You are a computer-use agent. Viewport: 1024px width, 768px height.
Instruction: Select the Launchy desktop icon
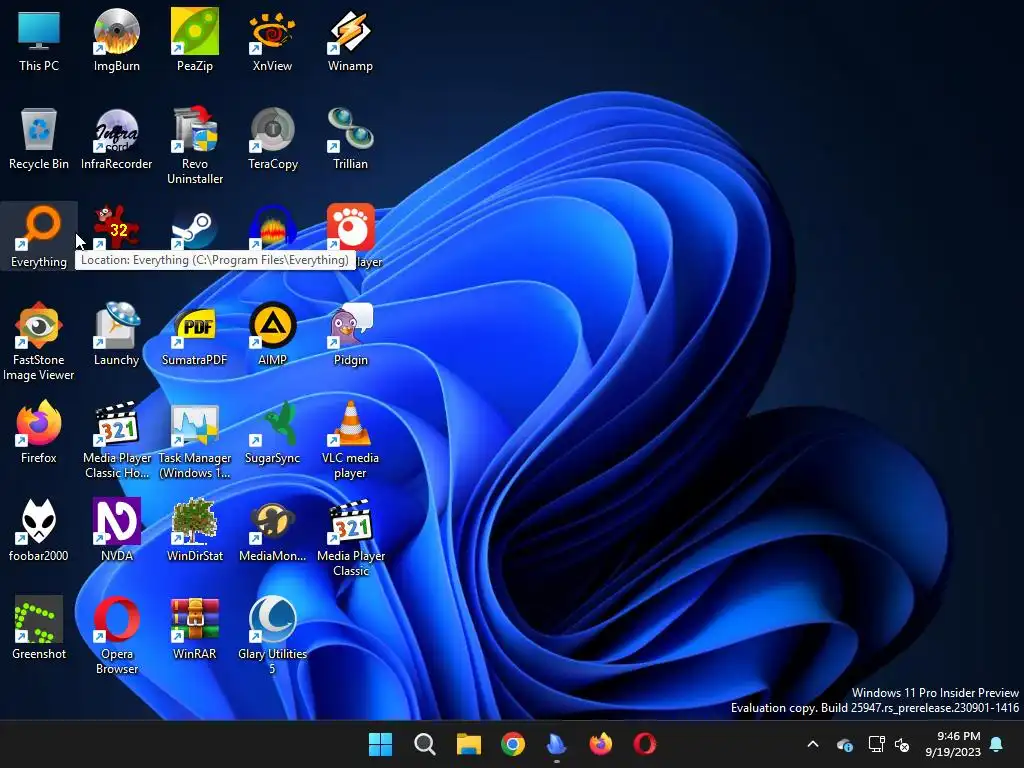pyautogui.click(x=116, y=334)
